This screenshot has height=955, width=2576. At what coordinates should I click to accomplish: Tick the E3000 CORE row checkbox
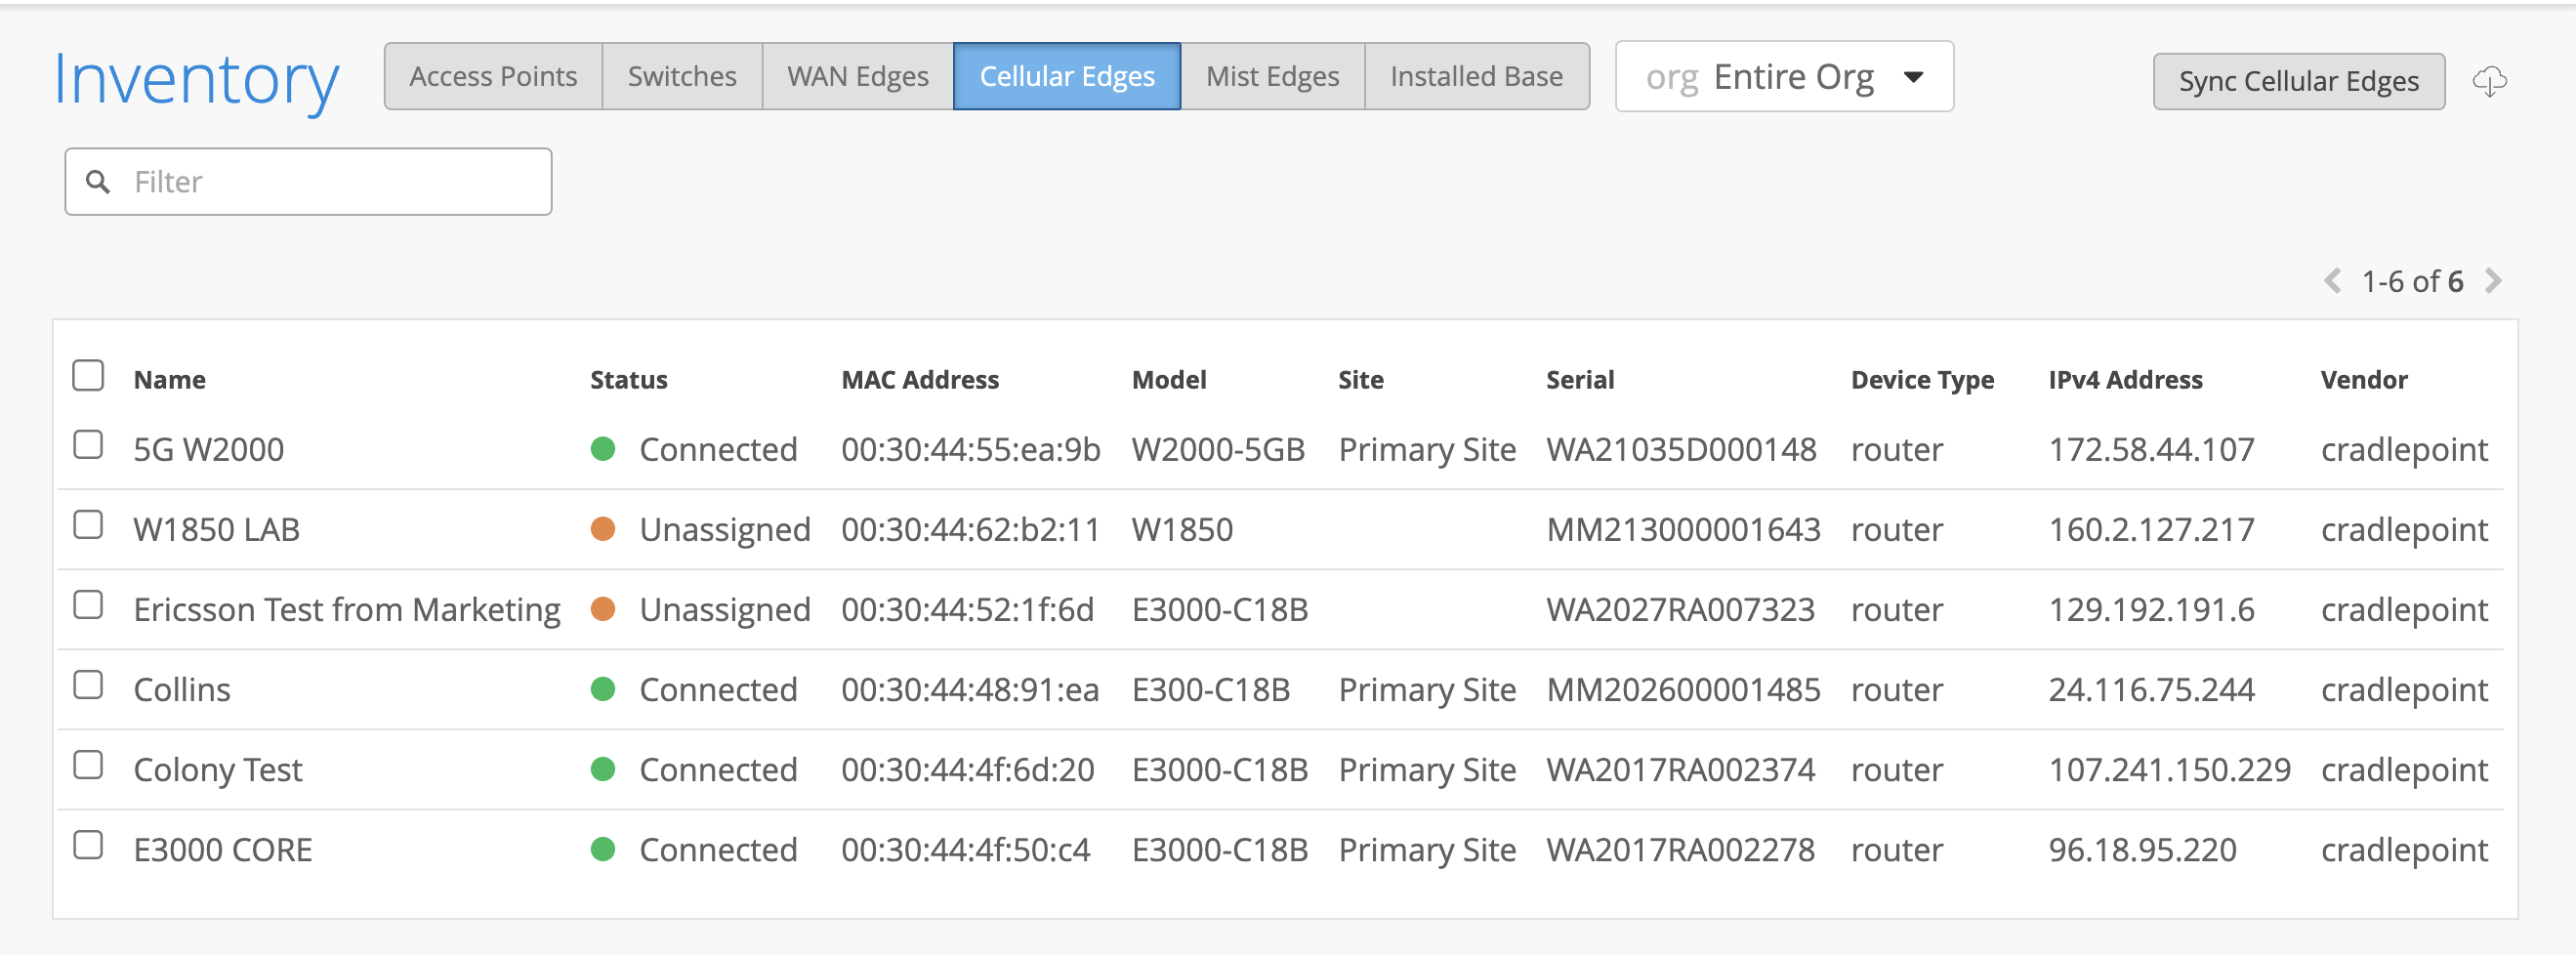[x=88, y=845]
